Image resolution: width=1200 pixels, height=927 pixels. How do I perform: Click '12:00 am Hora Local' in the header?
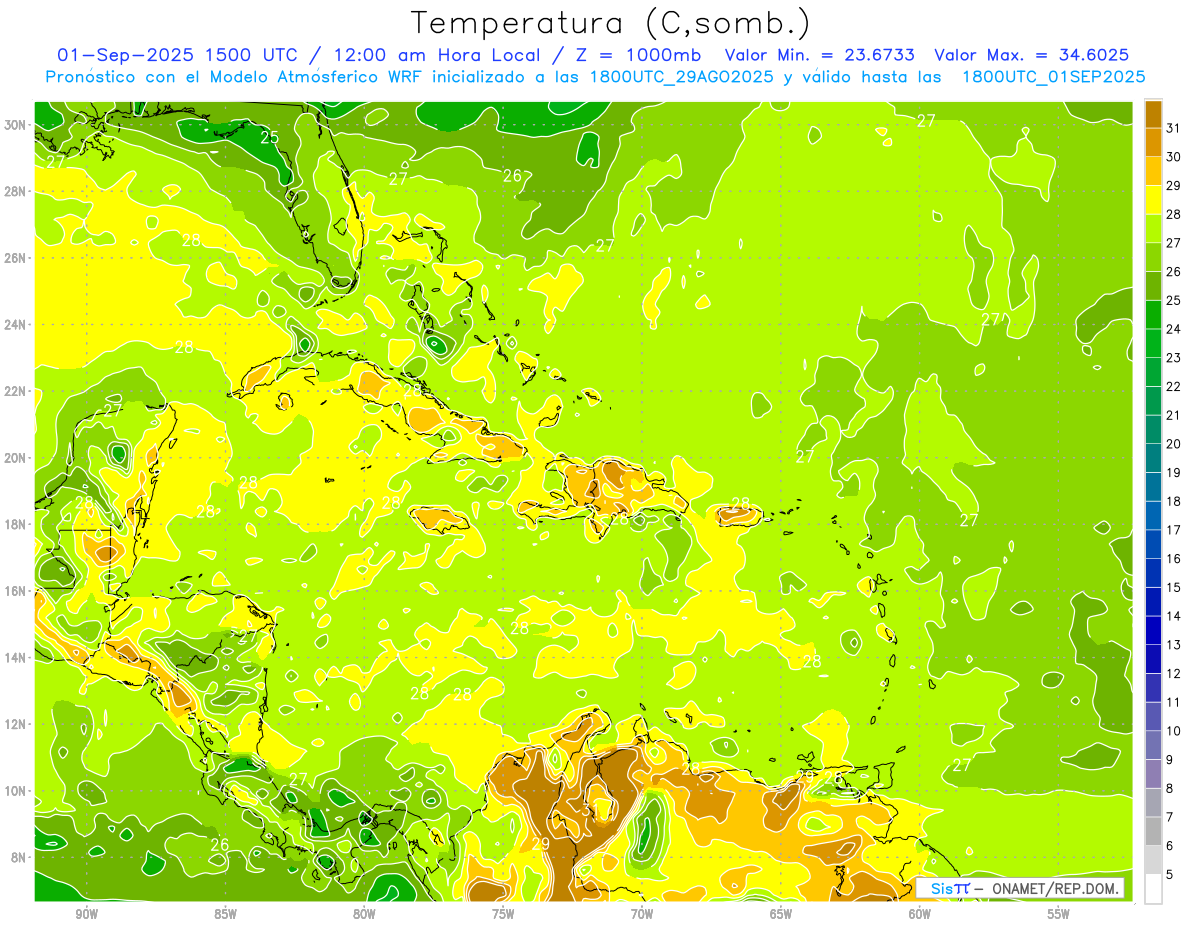pos(435,55)
